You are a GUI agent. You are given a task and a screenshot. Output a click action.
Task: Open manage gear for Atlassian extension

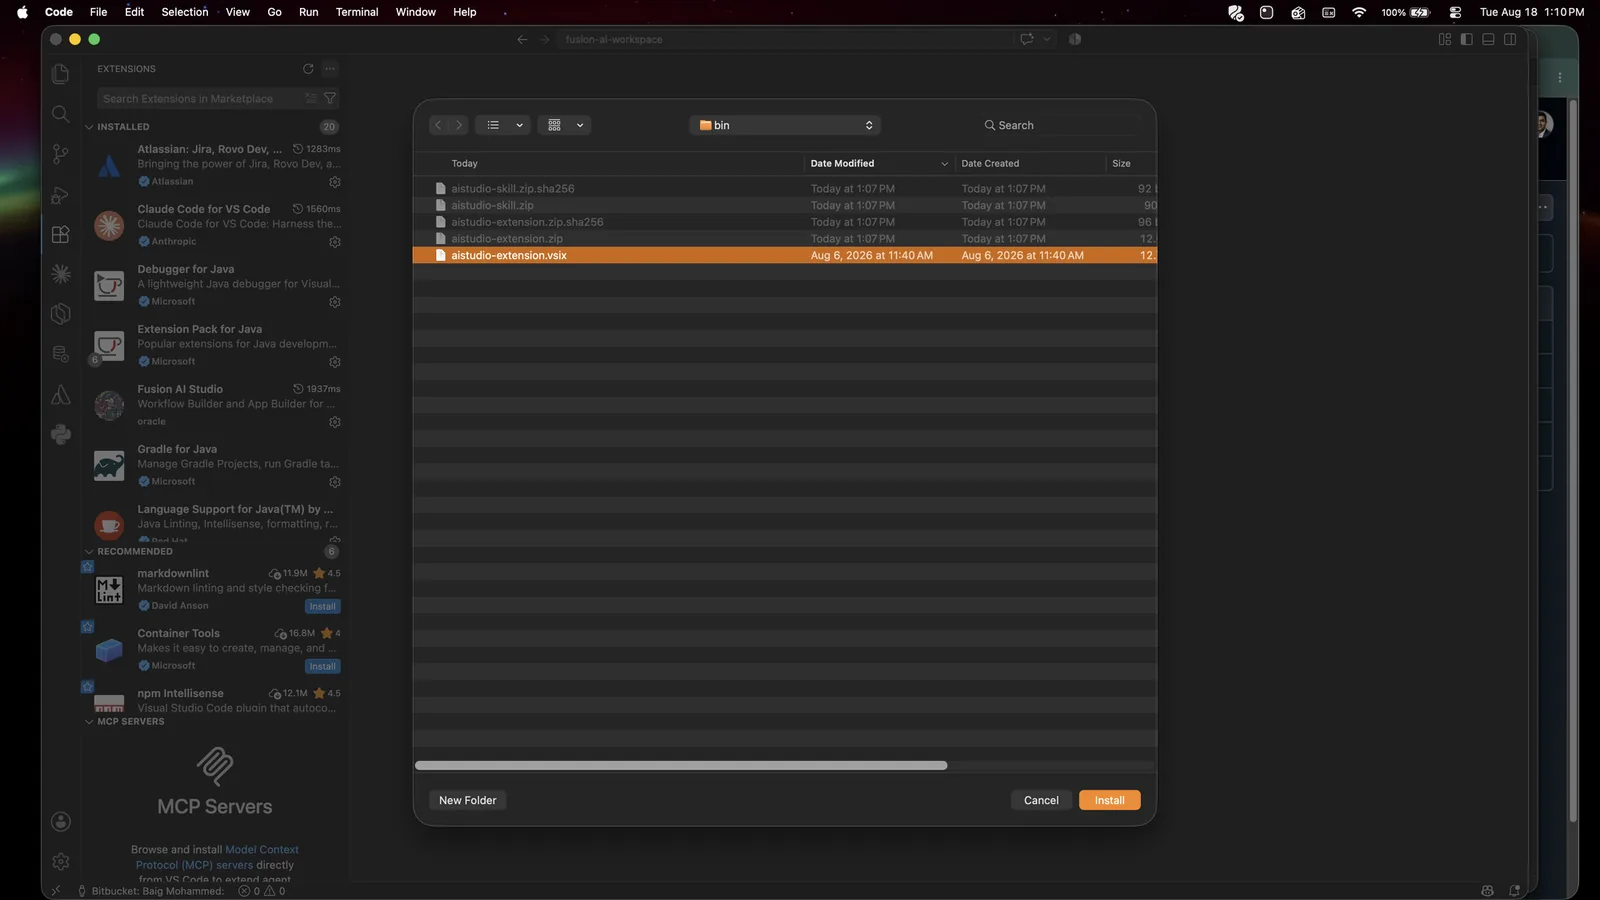point(335,182)
